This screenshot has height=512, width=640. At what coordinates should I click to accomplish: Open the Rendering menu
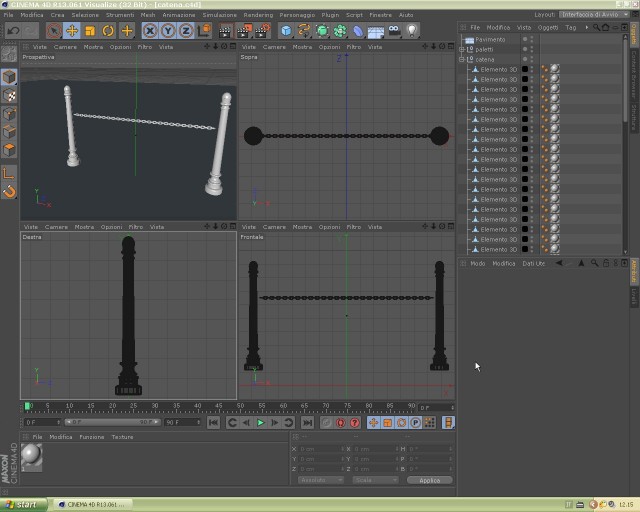(x=258, y=15)
